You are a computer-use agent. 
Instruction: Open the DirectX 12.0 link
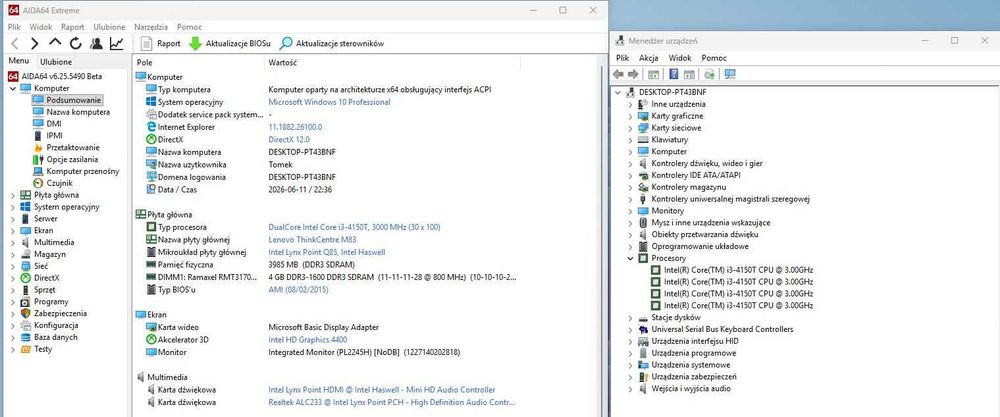pyautogui.click(x=289, y=139)
